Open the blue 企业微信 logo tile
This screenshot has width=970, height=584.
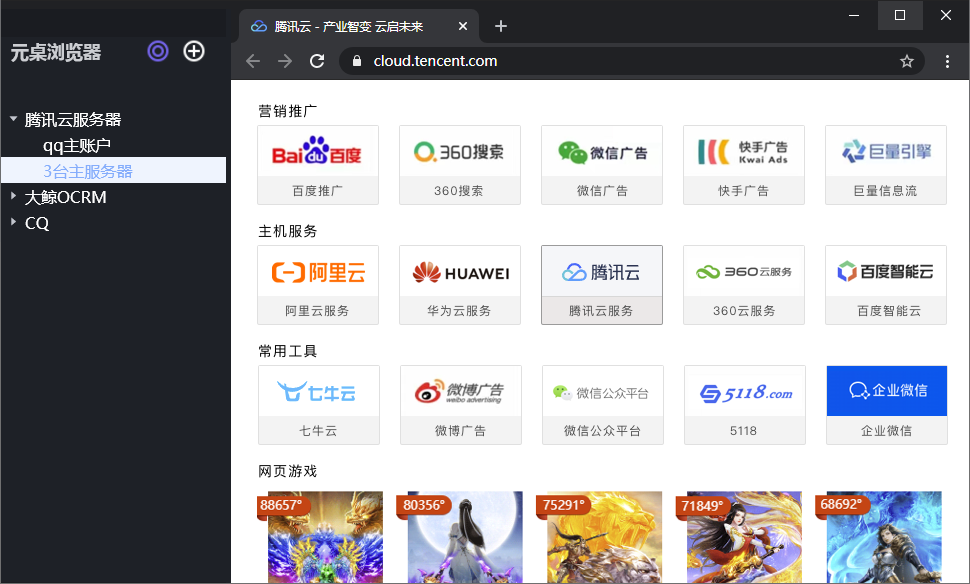(886, 391)
